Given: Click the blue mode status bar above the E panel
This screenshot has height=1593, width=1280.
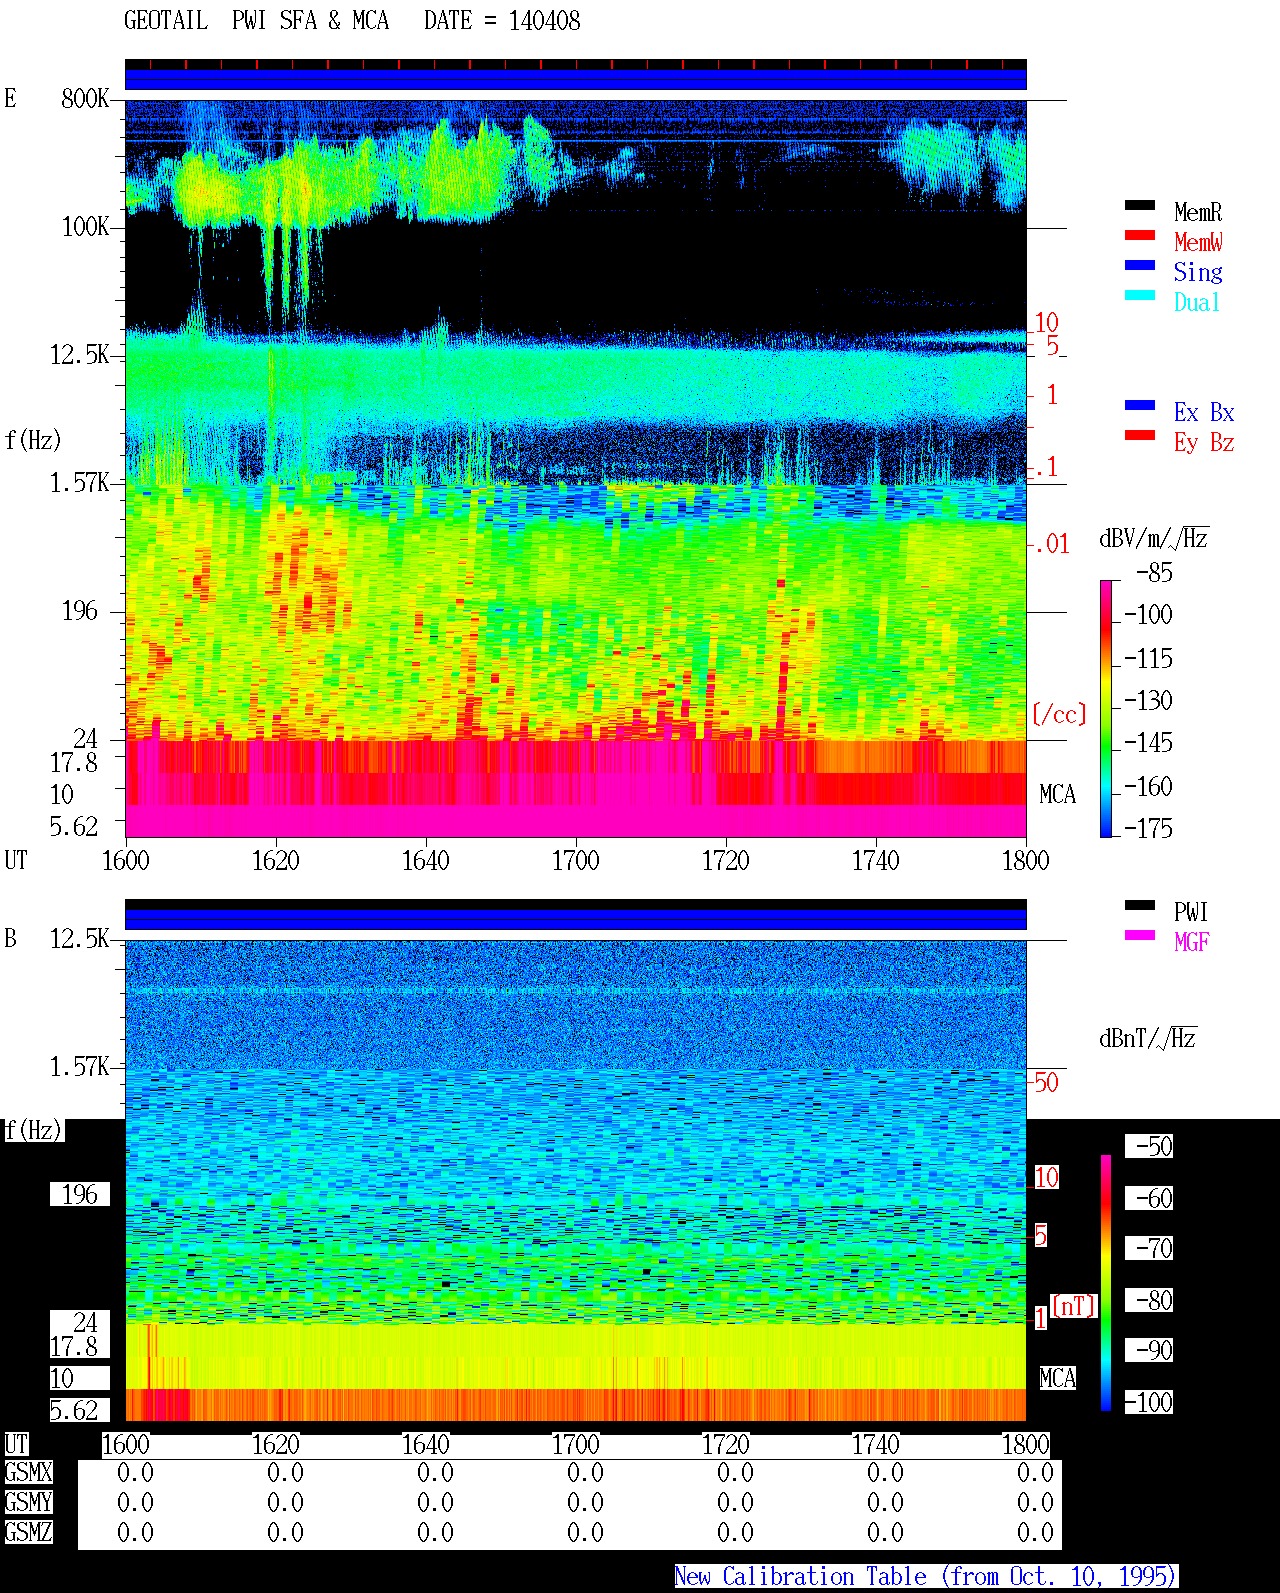Looking at the screenshot, I should pos(575,79).
